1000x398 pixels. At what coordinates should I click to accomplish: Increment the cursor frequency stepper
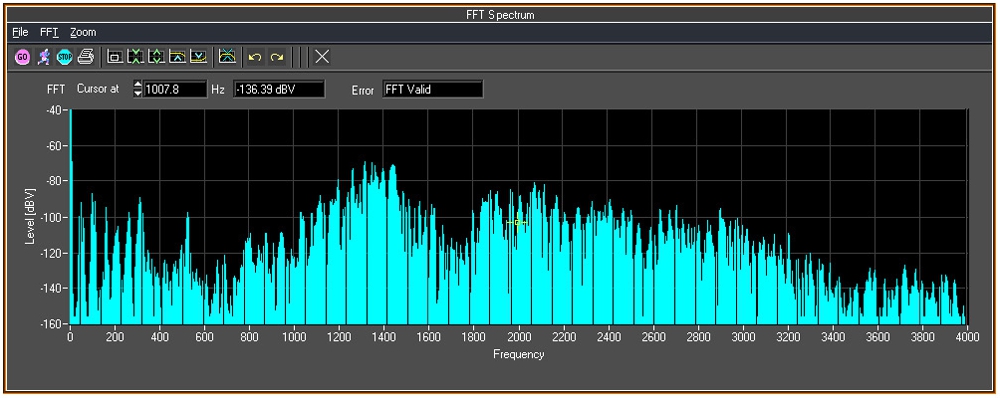tap(138, 85)
